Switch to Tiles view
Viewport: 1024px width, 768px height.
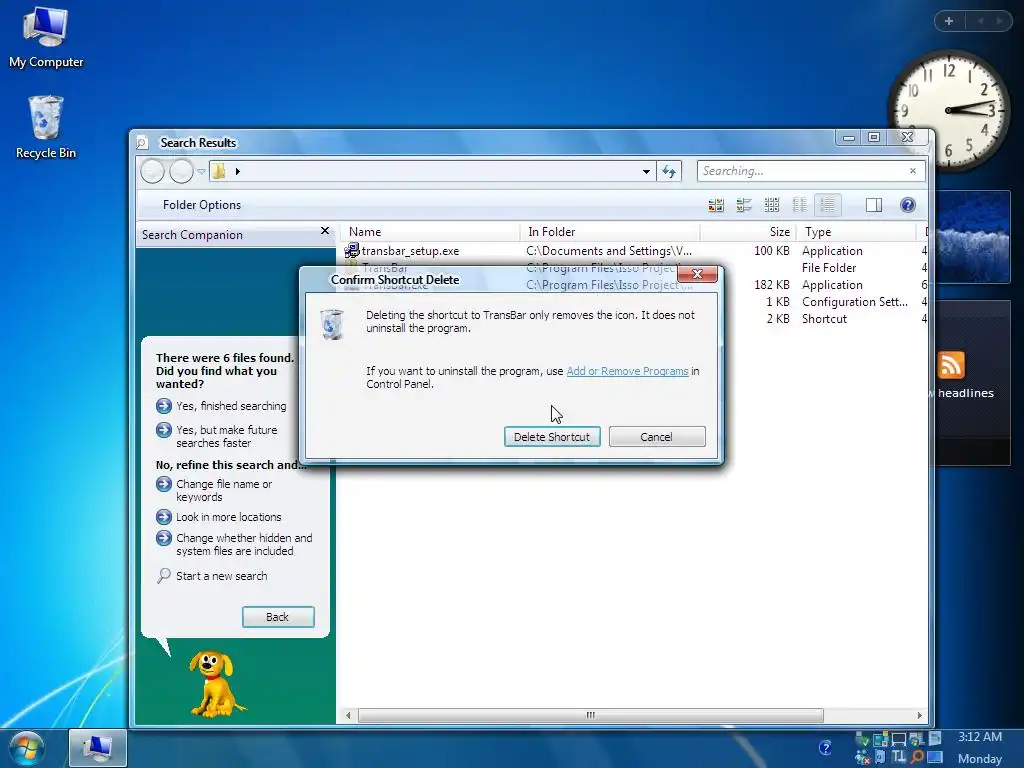click(744, 205)
